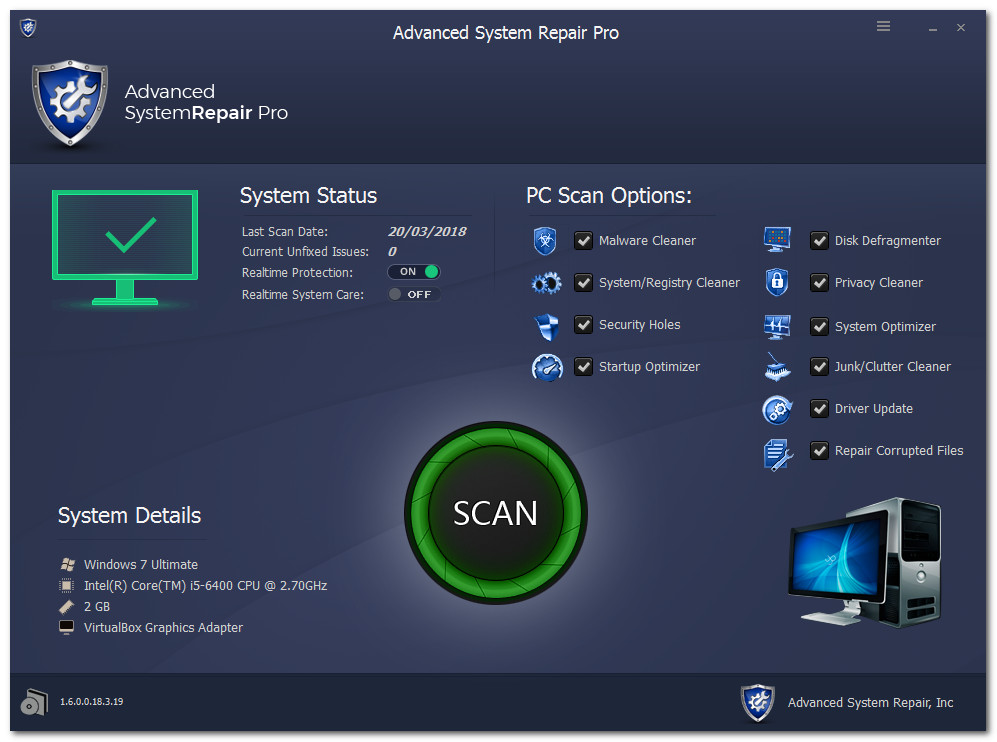Uncheck the Privacy Cleaner checkbox

coord(819,282)
